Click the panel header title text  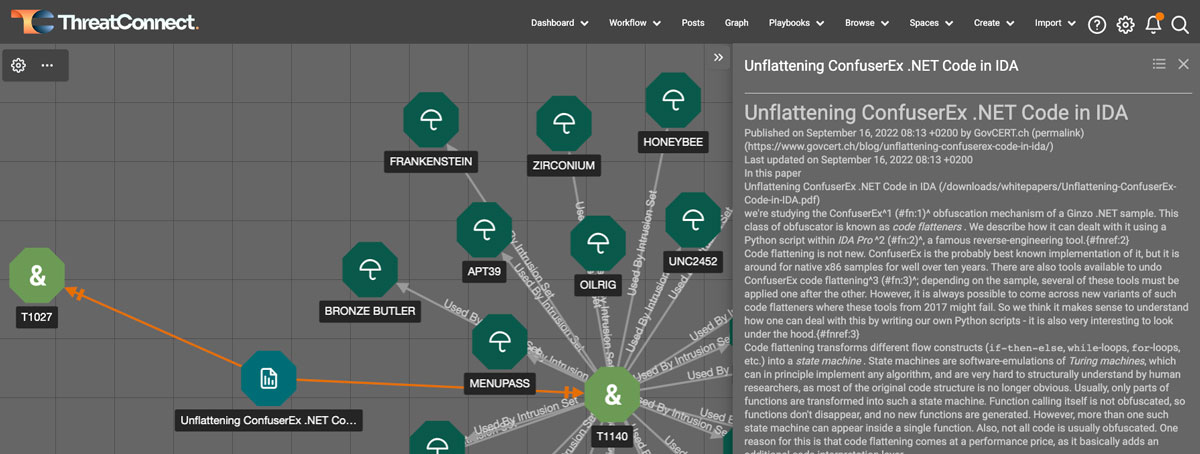883,65
